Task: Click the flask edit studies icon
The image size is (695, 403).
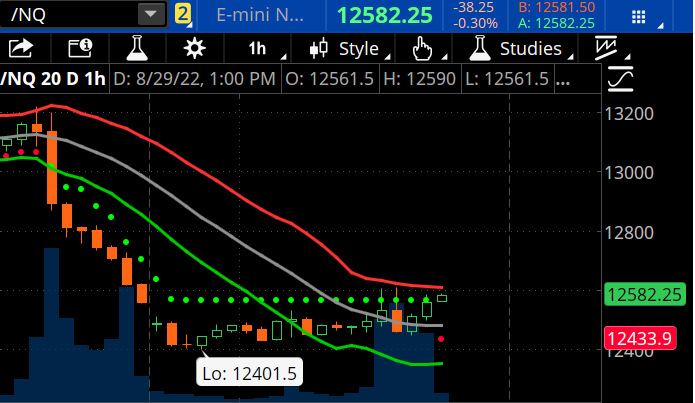Action: click(x=137, y=48)
